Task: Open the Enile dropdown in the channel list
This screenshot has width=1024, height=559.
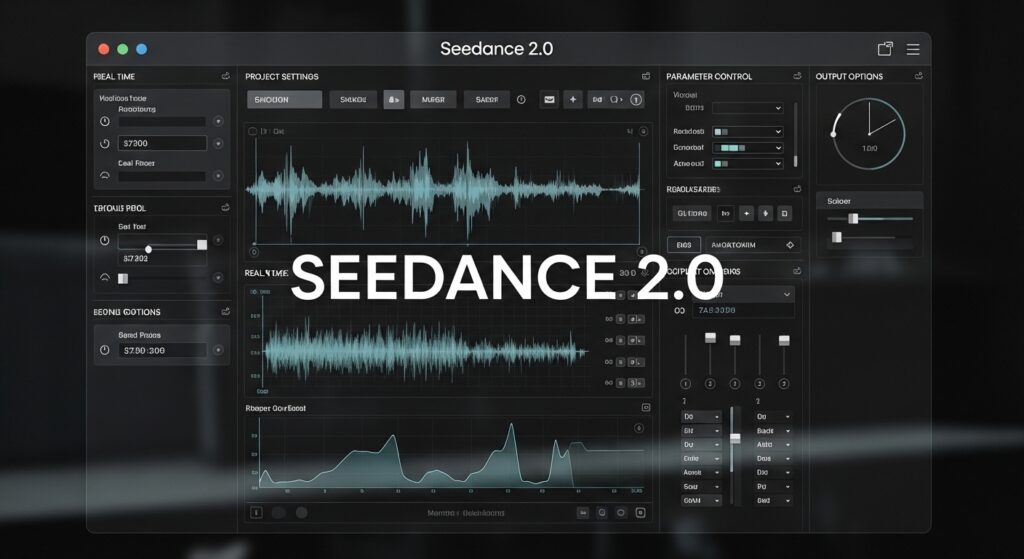Action: [701, 458]
